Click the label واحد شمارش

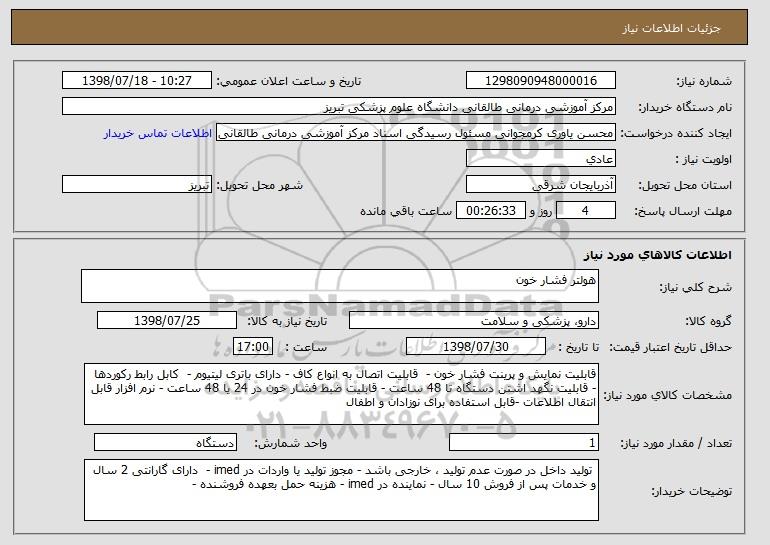(291, 444)
